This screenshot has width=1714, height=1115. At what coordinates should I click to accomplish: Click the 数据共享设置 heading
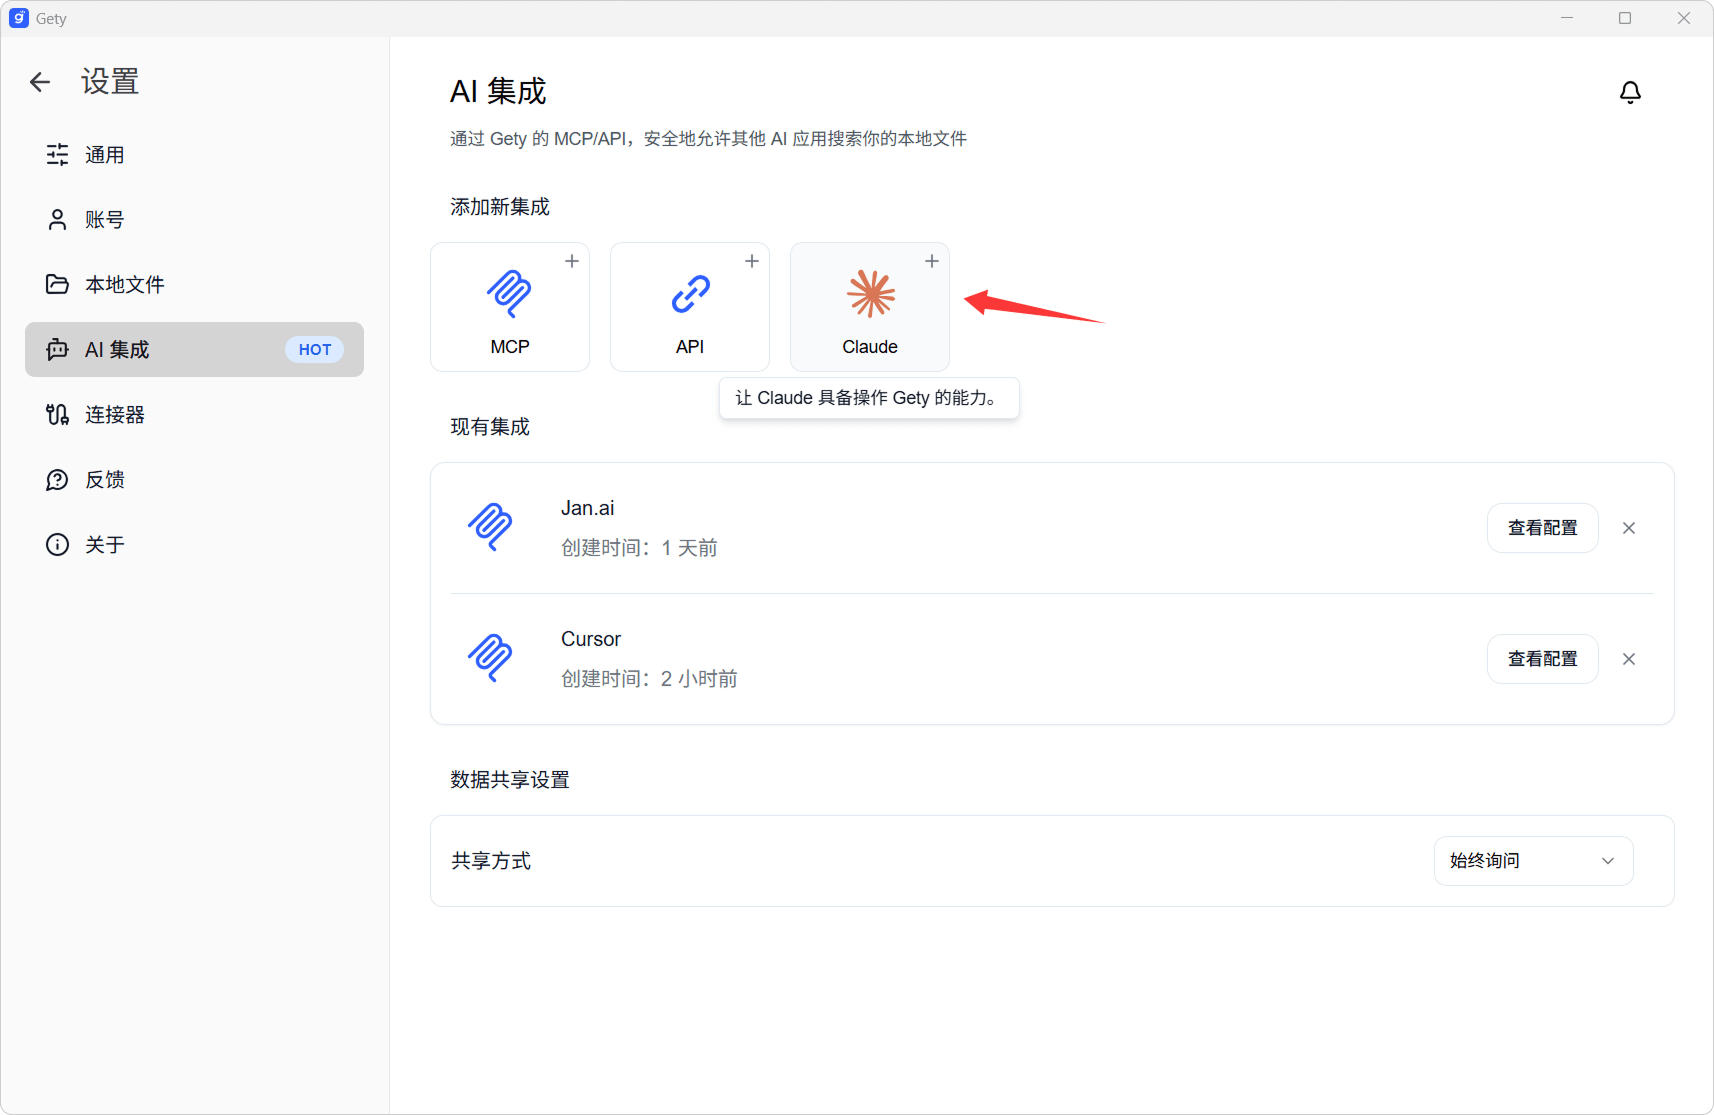coord(510,780)
